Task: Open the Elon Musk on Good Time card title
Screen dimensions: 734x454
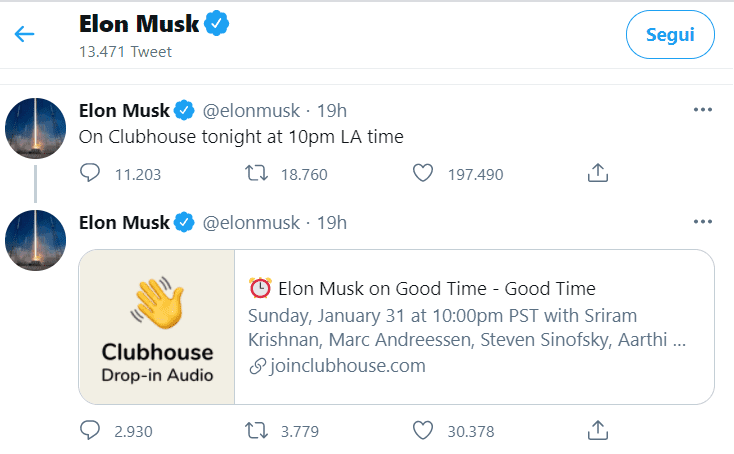Action: pos(423,289)
